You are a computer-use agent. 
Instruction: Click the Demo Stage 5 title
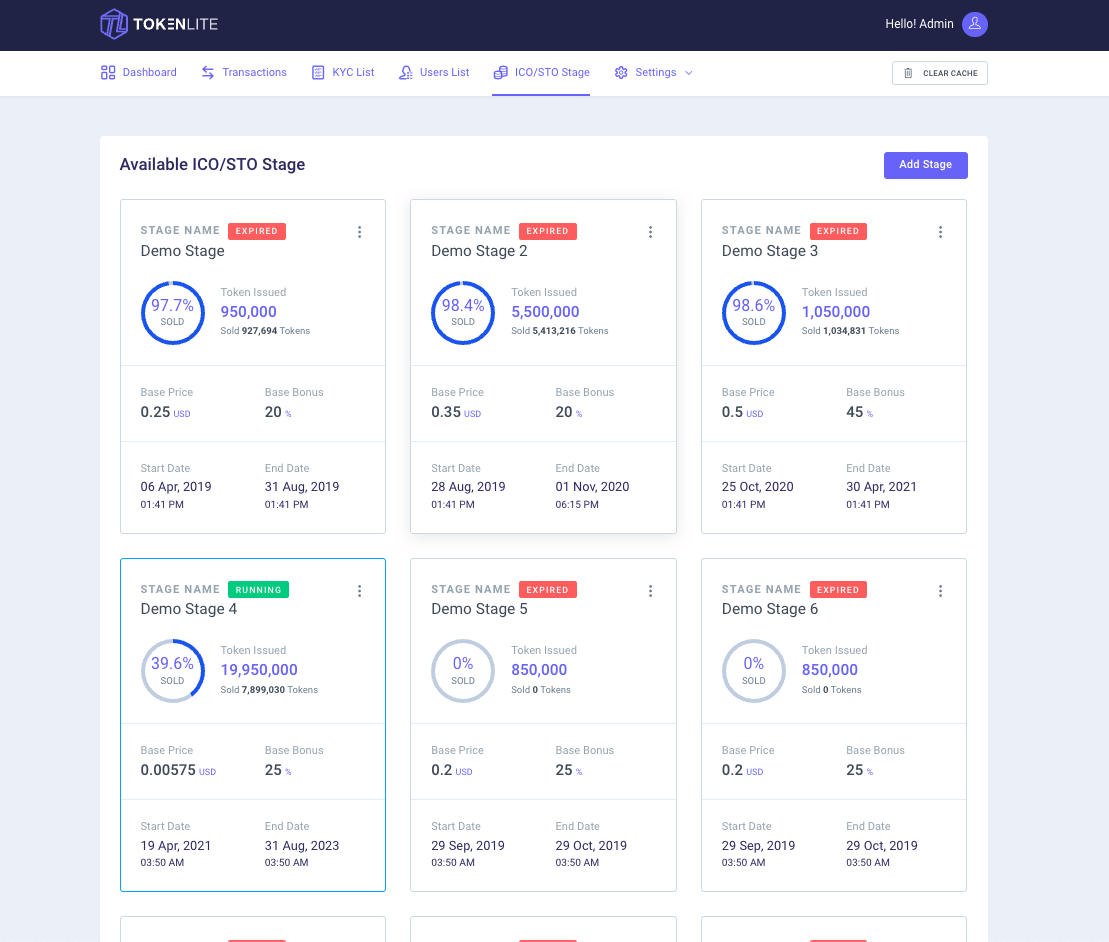point(479,610)
